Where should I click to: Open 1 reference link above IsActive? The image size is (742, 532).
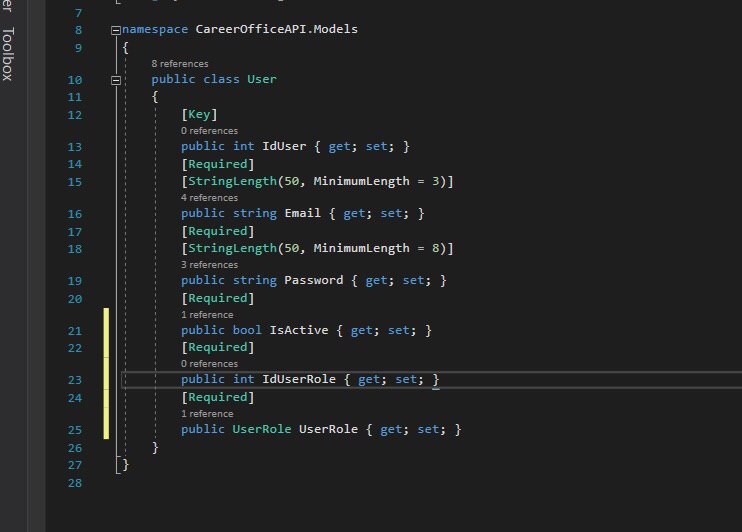(x=207, y=315)
